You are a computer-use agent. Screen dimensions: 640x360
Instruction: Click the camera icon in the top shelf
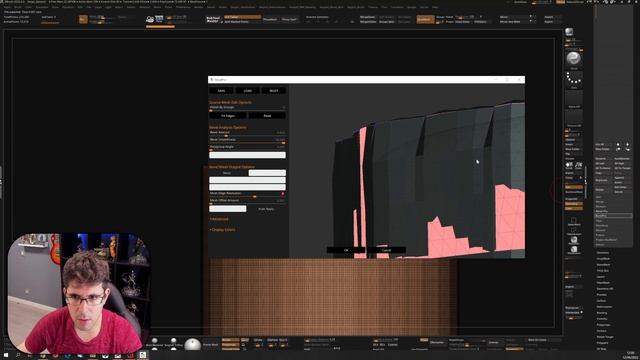coord(150,19)
